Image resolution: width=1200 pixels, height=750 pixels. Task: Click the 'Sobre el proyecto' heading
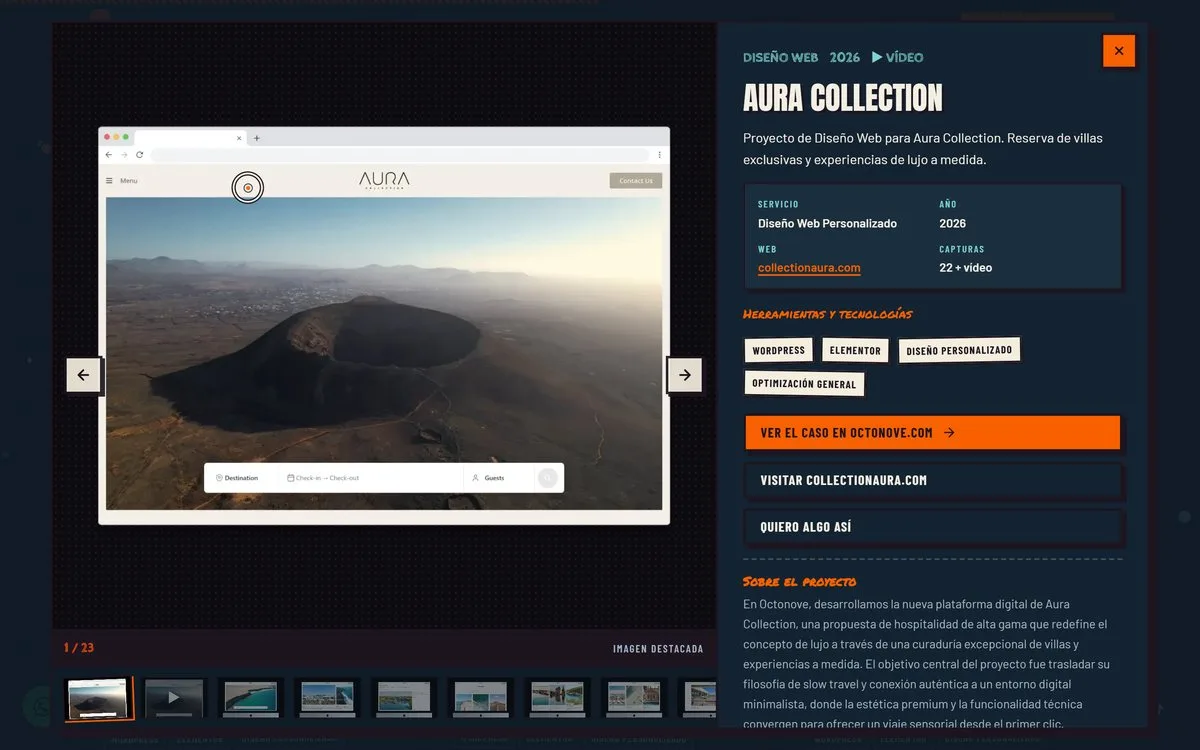(x=799, y=582)
